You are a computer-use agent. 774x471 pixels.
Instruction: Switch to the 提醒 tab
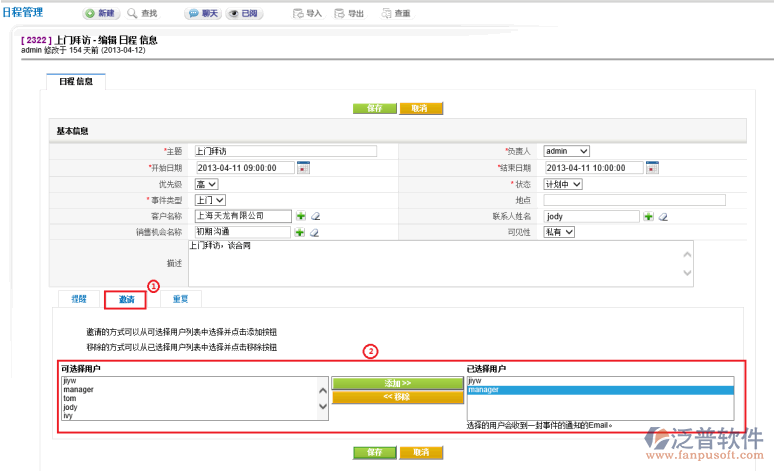tap(78, 299)
